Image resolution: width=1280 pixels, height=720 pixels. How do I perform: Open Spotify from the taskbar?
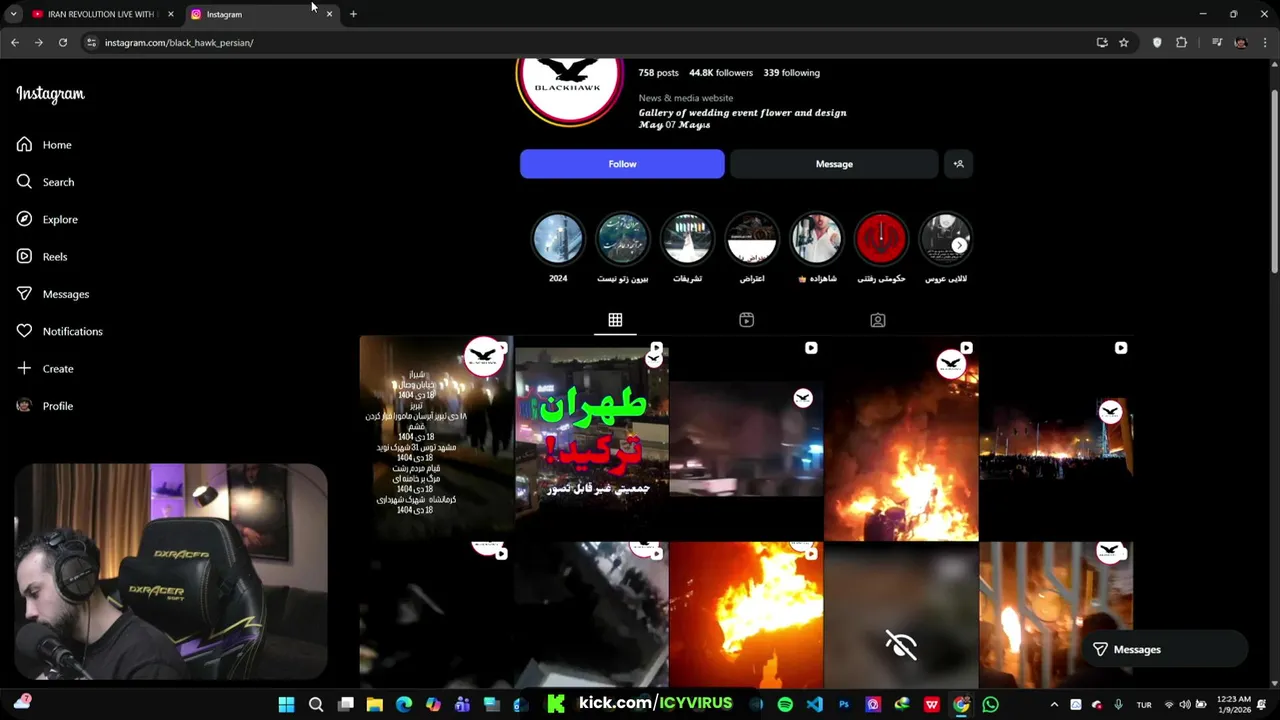tap(785, 705)
